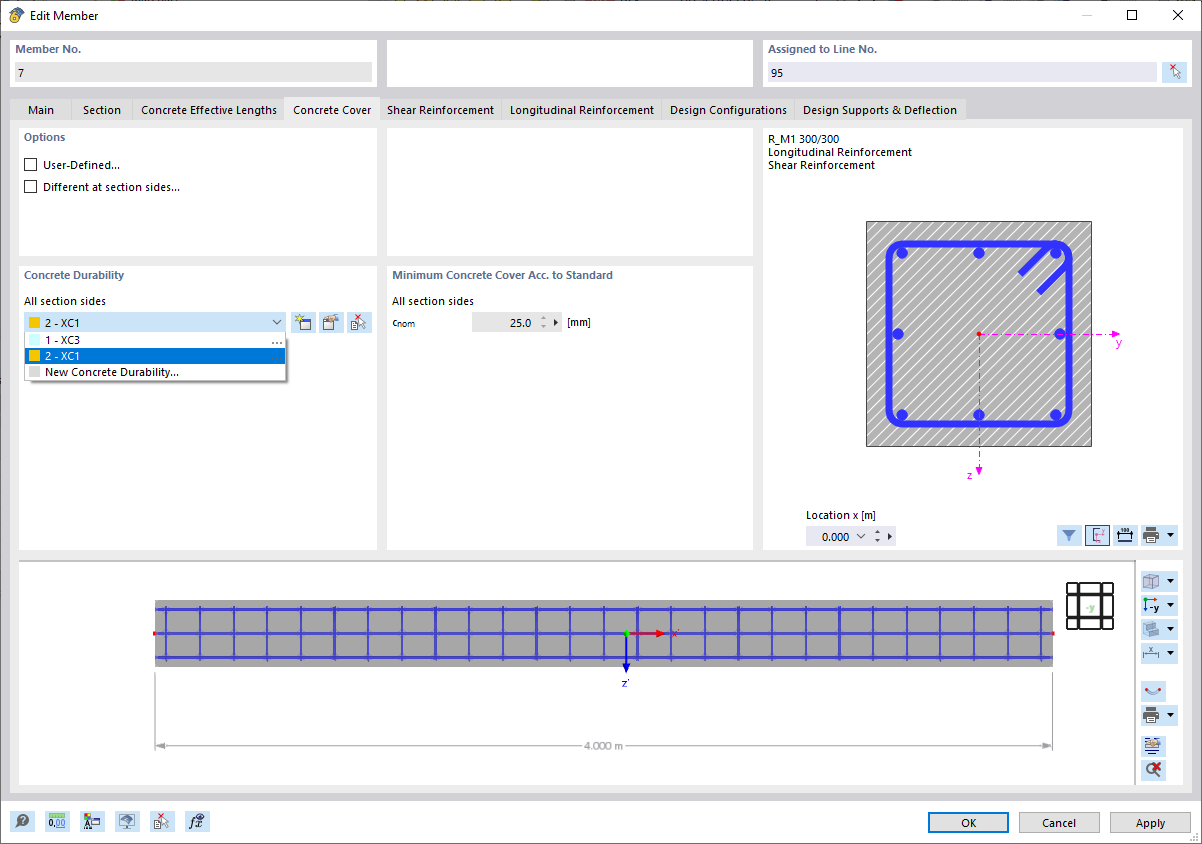Click the fx formula icon
Image resolution: width=1202 pixels, height=844 pixels.
coord(197,822)
